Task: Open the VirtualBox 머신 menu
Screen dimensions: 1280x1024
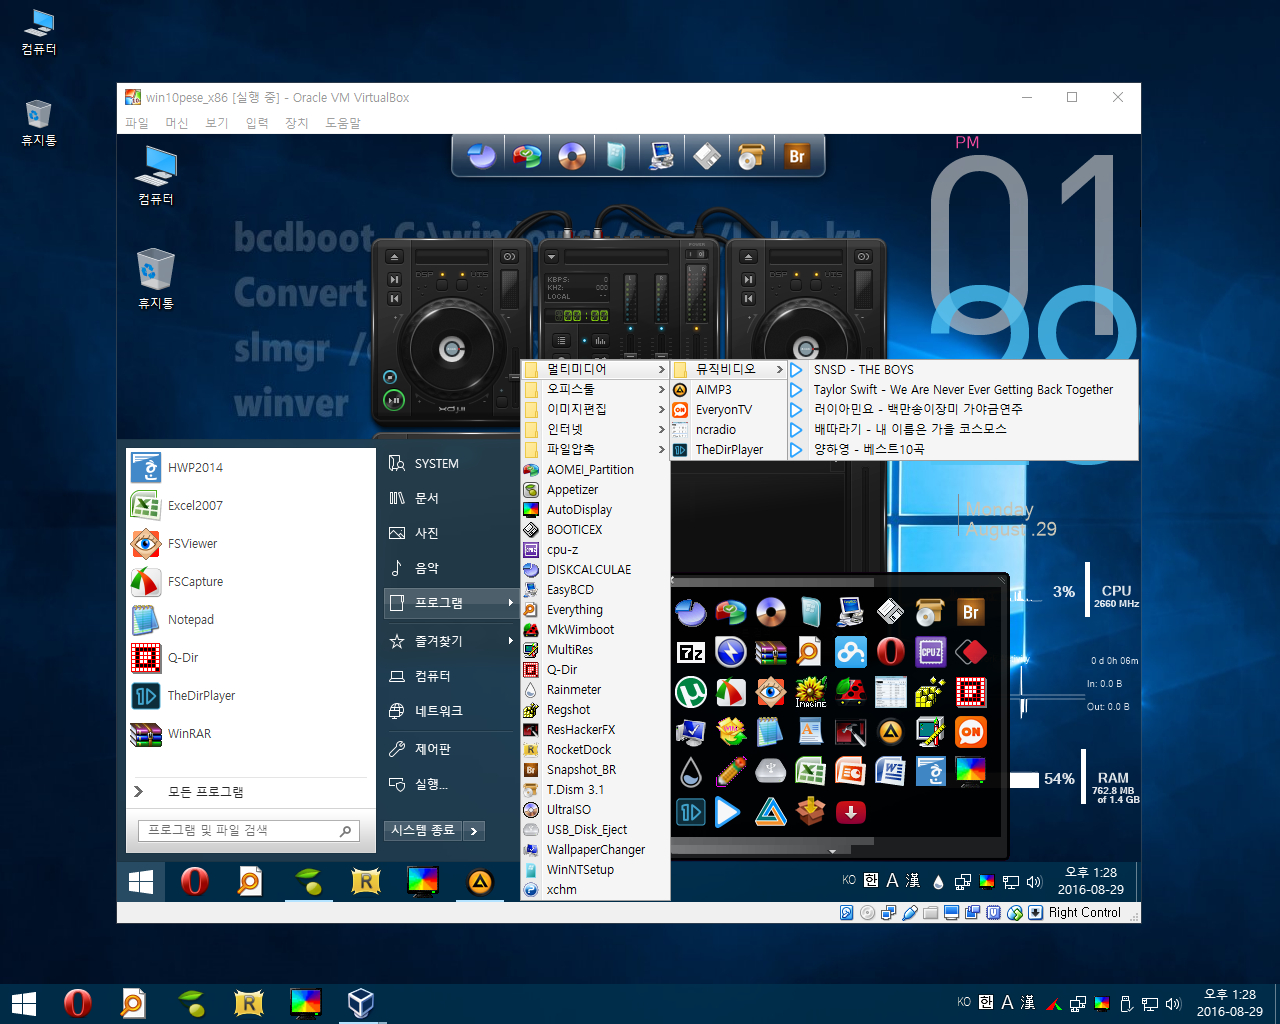Action: click(177, 122)
